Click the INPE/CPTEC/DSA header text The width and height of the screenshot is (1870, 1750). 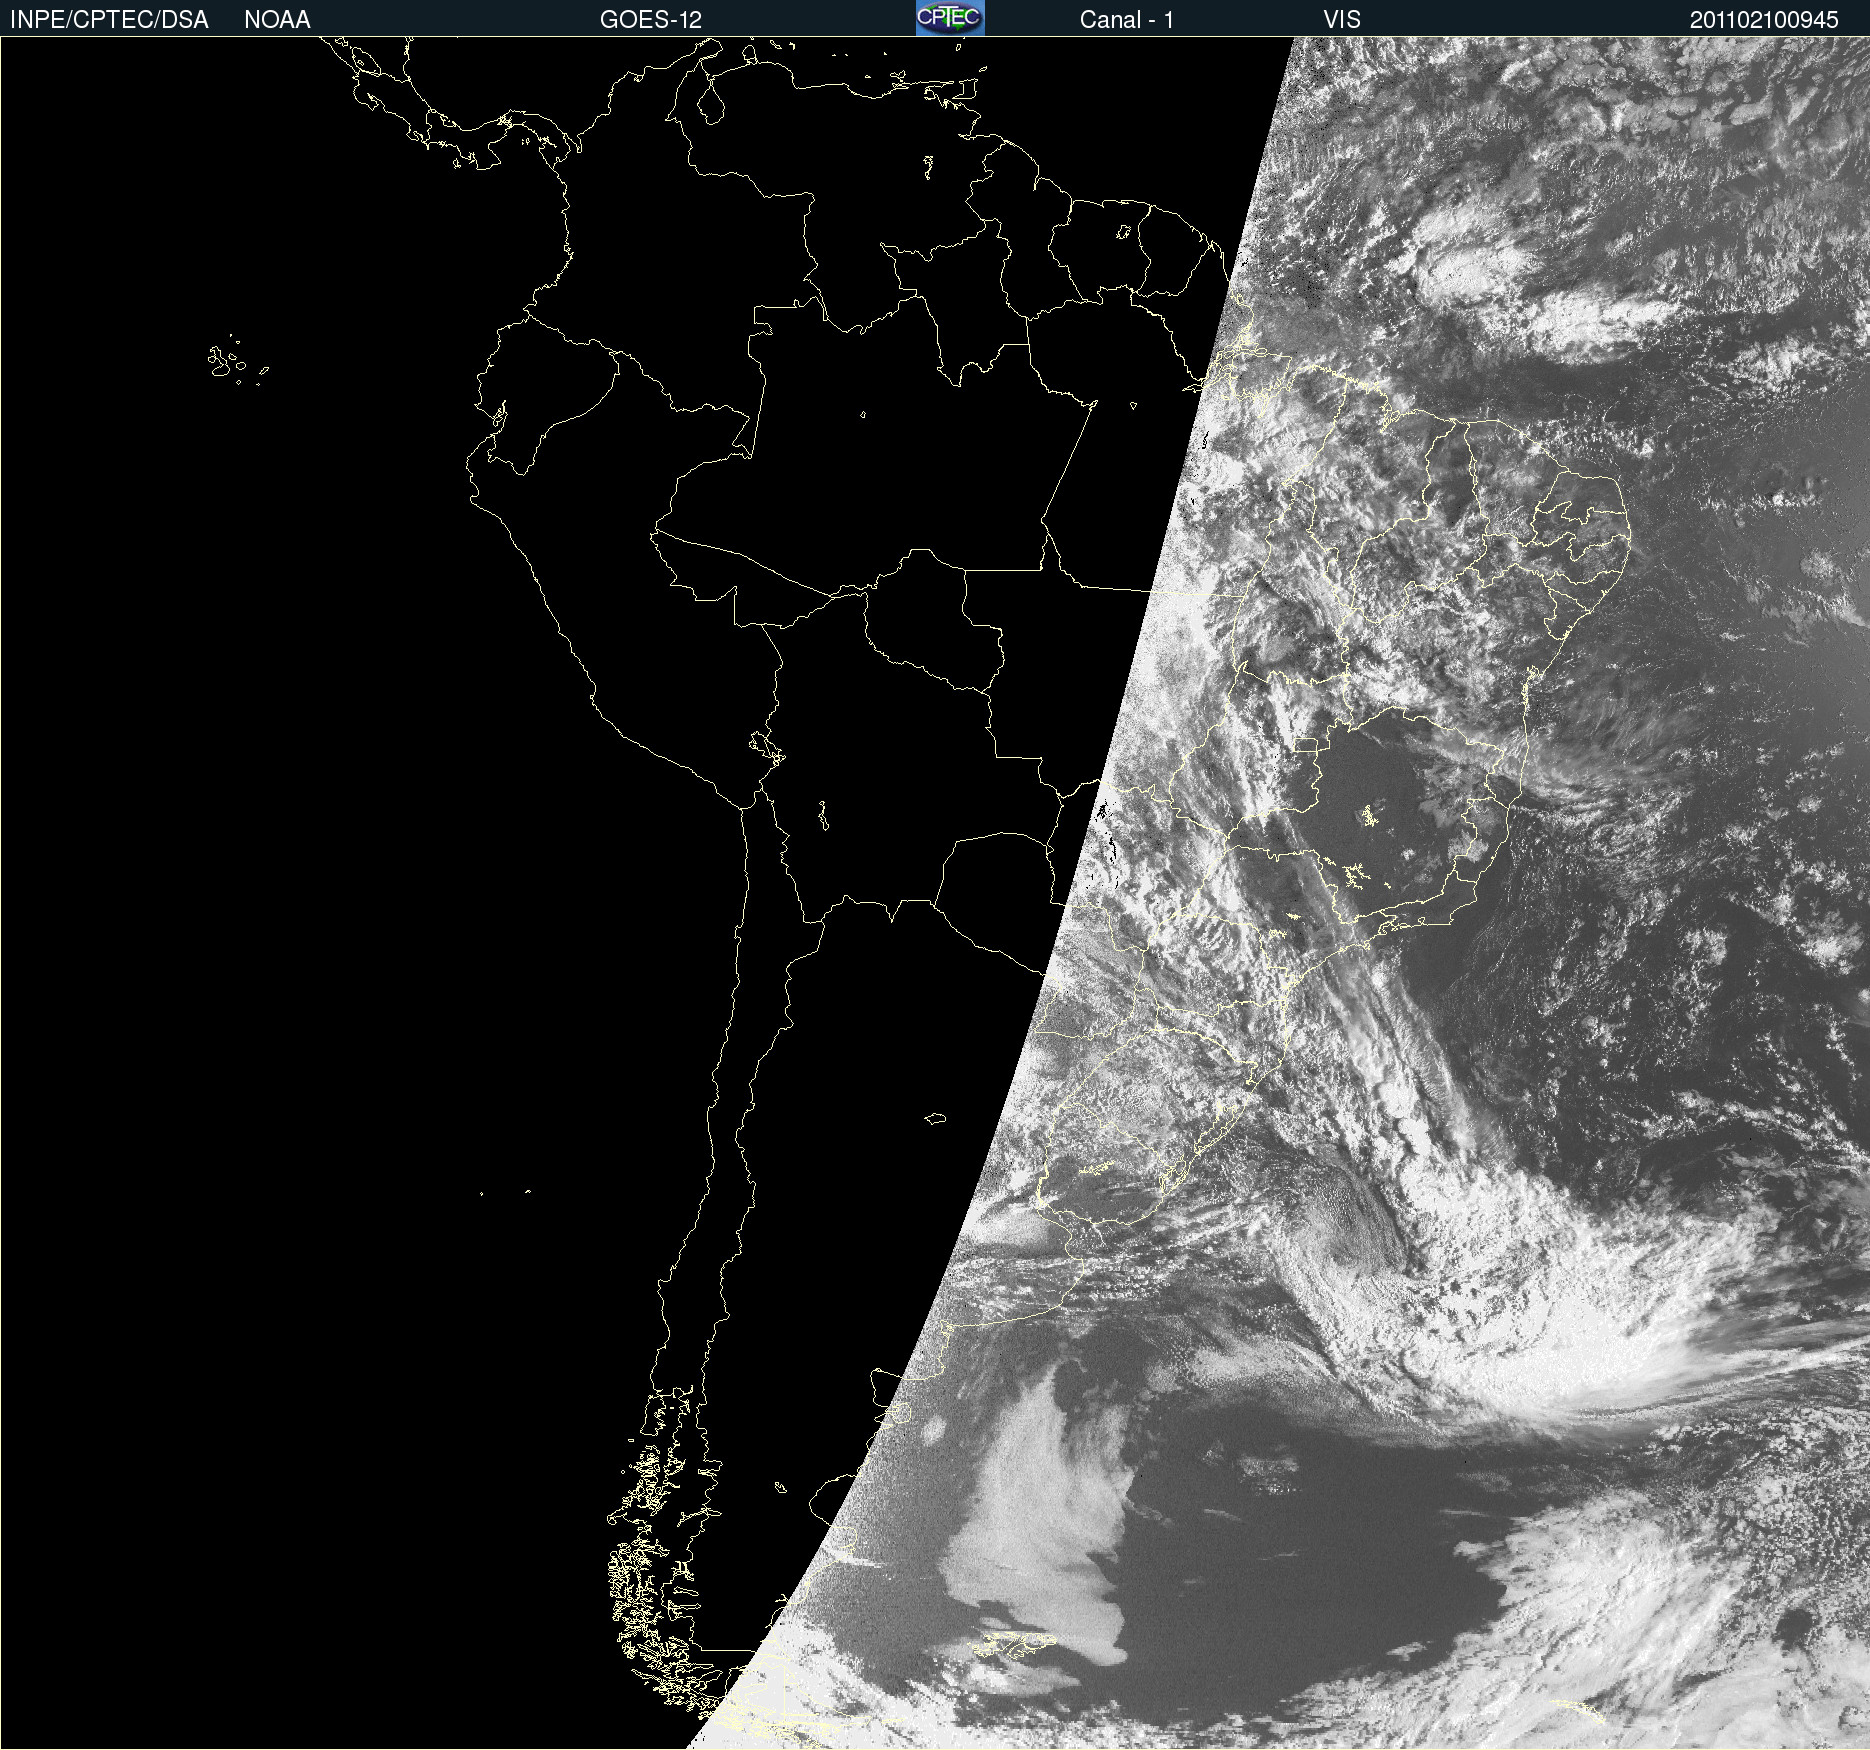coord(109,20)
